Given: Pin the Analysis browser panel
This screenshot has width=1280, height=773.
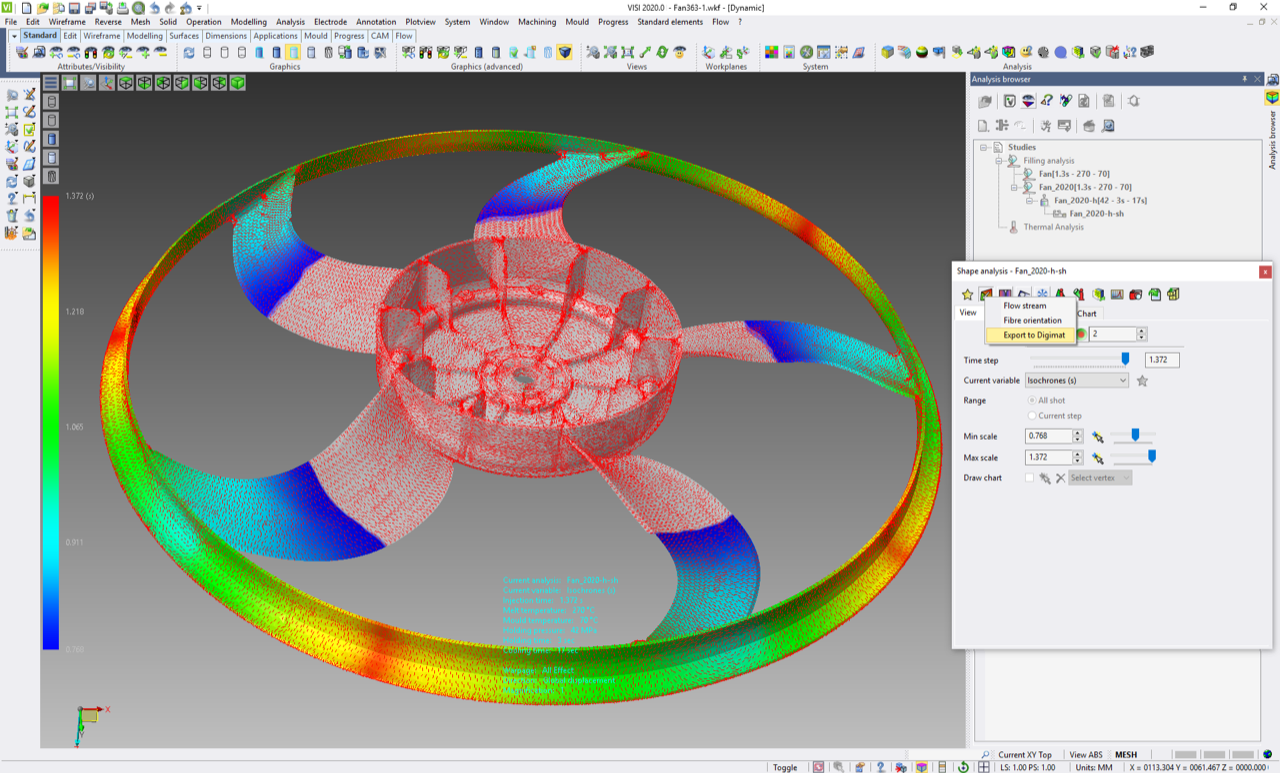Looking at the screenshot, I should click(1245, 79).
